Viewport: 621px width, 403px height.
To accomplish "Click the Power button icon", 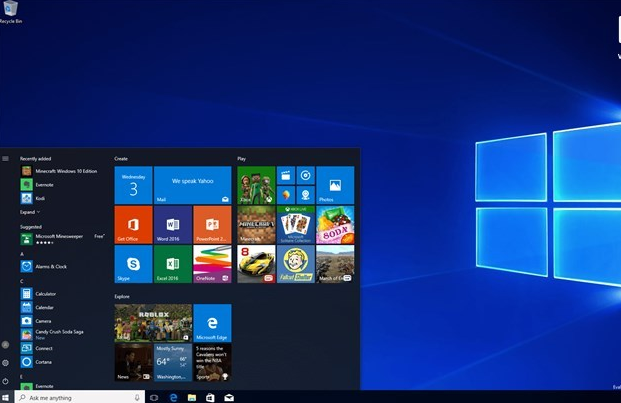I will pyautogui.click(x=6, y=381).
